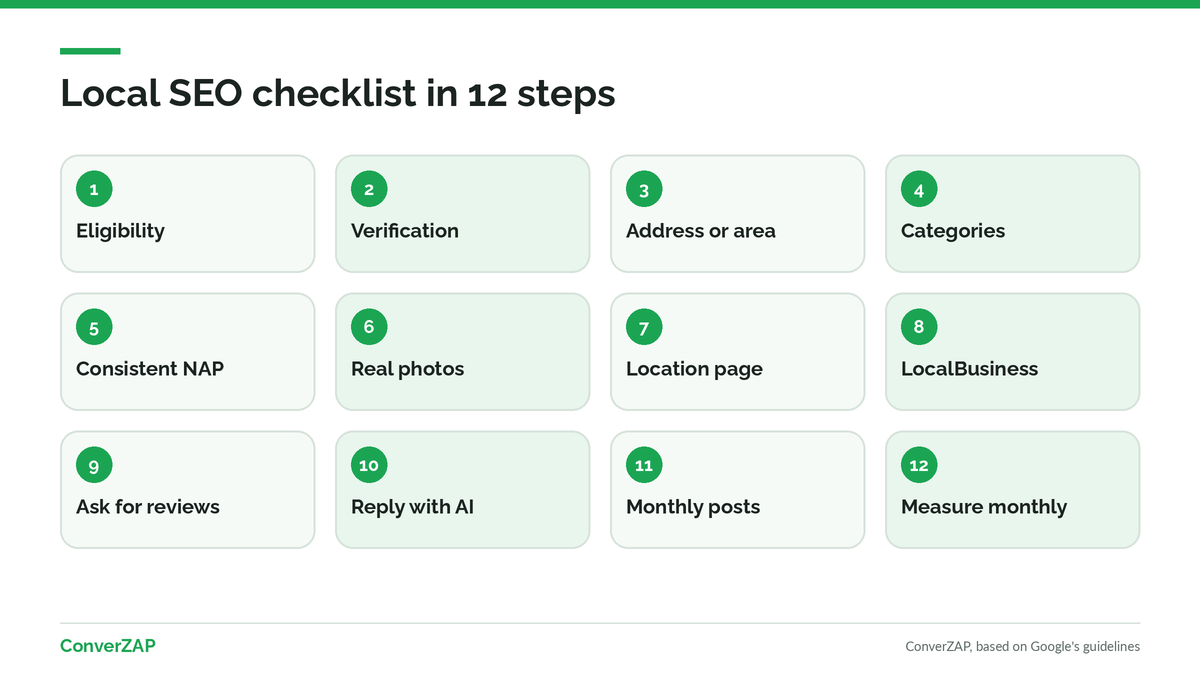Click the title "Local SEO checklist in 12 steps"
Screen dimensions: 1200x675
point(338,93)
